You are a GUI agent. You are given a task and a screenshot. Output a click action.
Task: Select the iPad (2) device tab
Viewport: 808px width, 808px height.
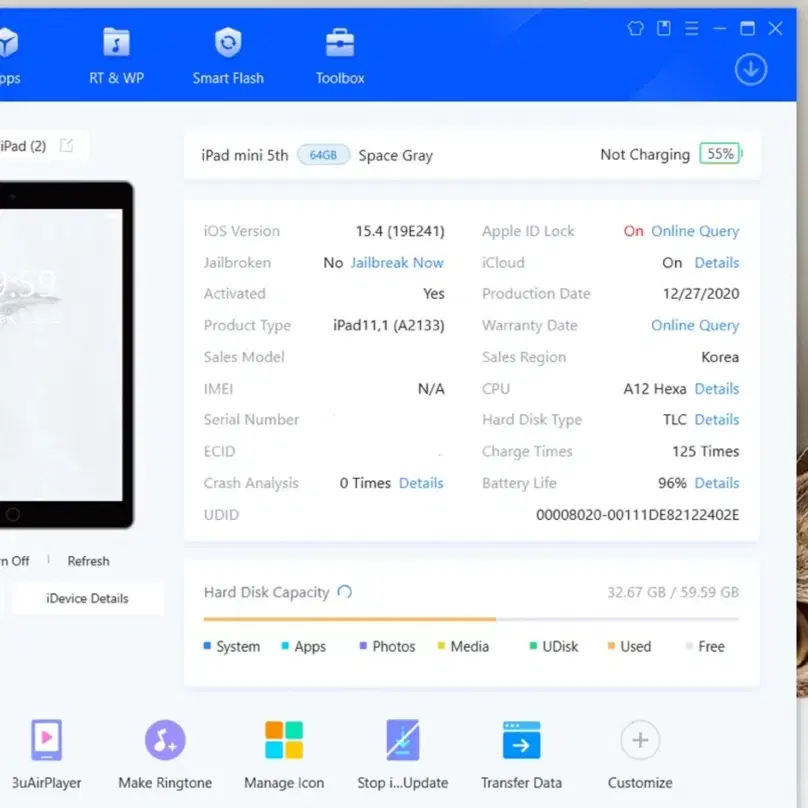click(23, 146)
